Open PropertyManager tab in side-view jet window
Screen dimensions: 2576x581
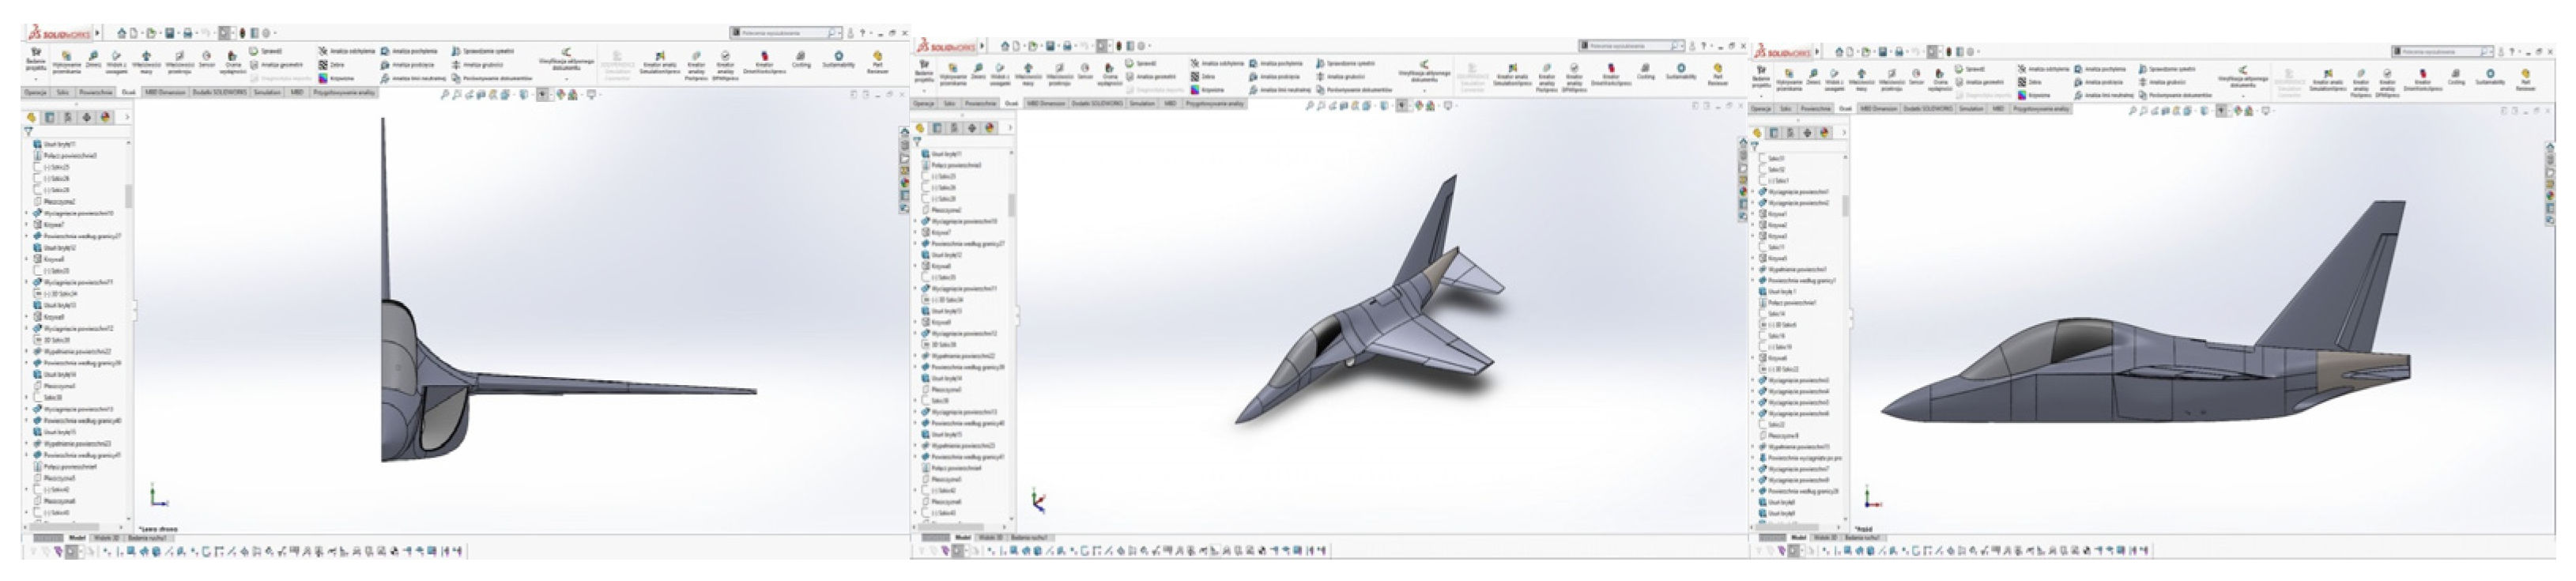[1774, 133]
